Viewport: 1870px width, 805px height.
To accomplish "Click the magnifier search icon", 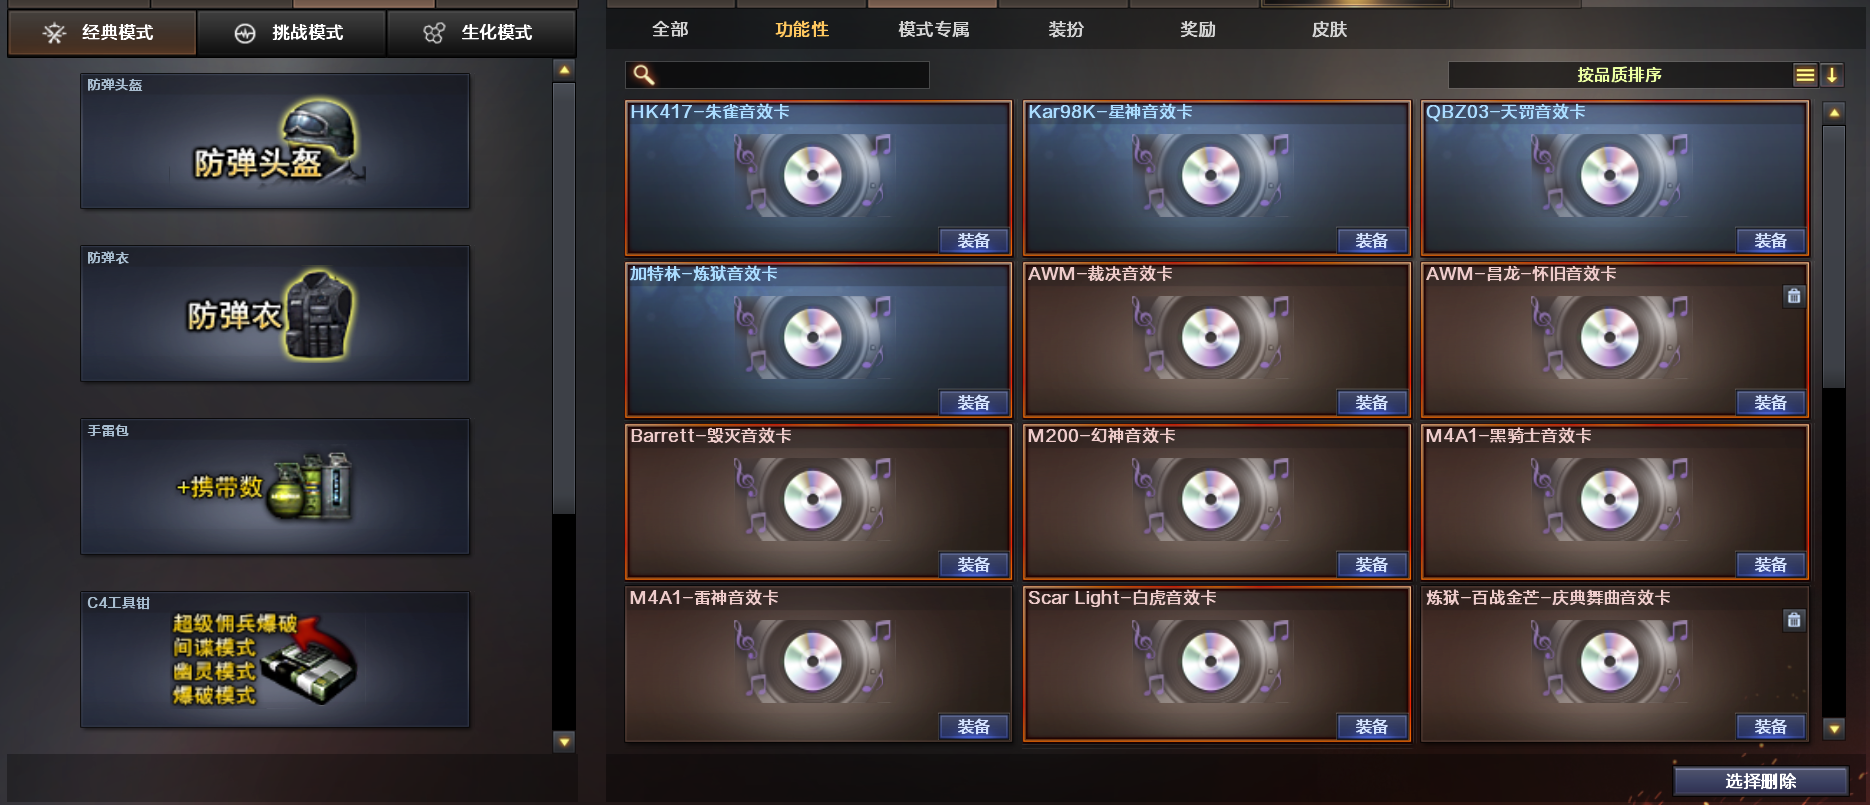I will (x=644, y=75).
